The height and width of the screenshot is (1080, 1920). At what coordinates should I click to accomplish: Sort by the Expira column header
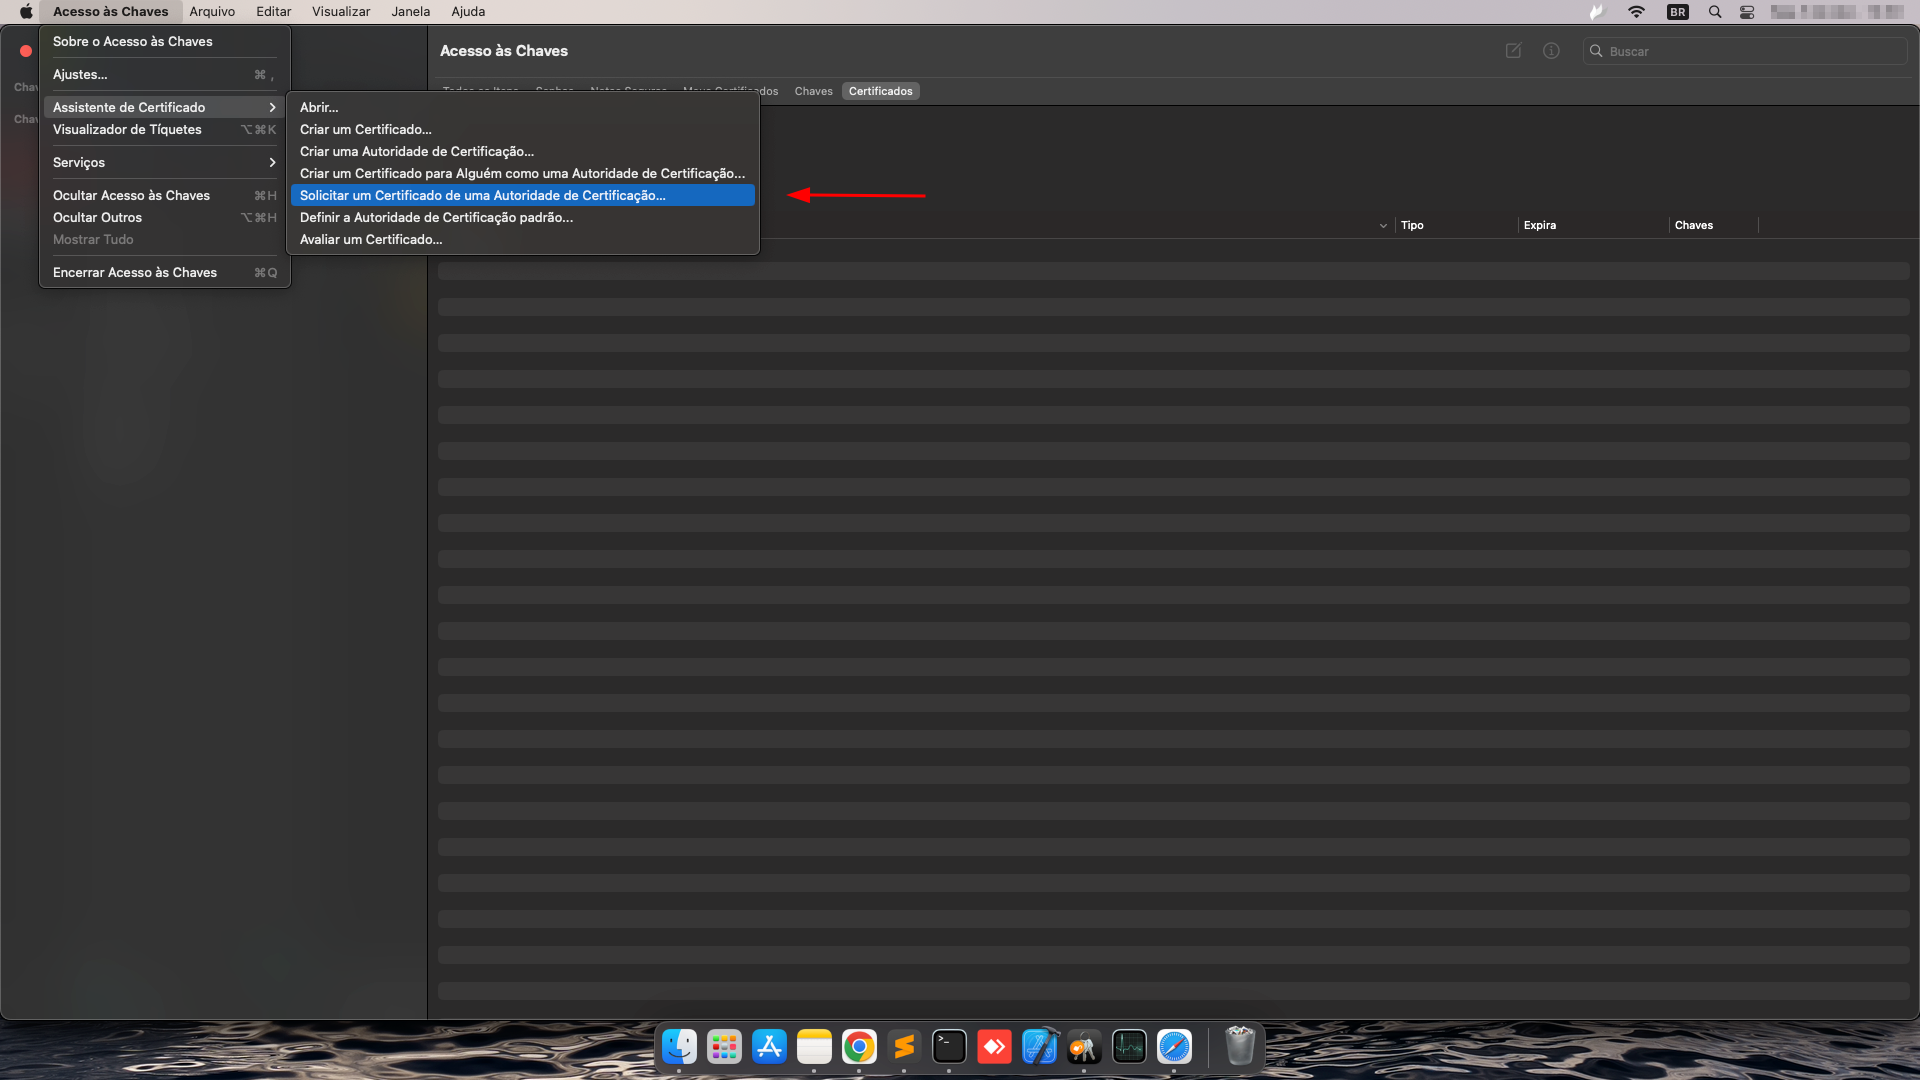pyautogui.click(x=1540, y=225)
